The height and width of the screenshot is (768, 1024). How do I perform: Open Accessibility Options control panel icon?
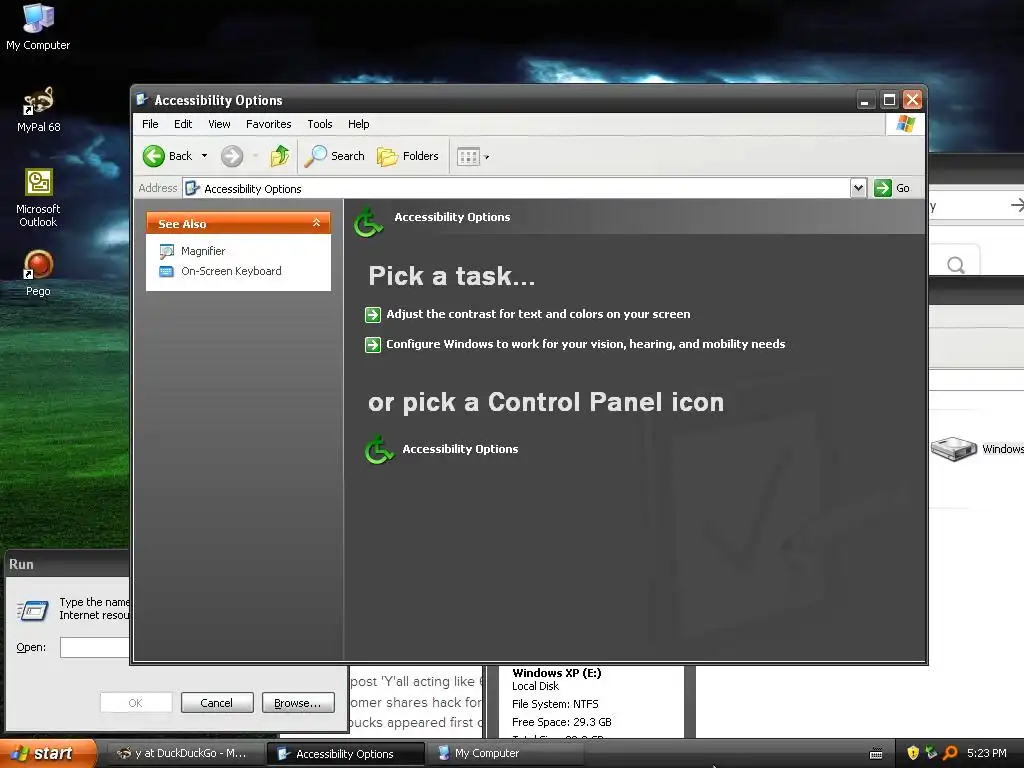(379, 449)
